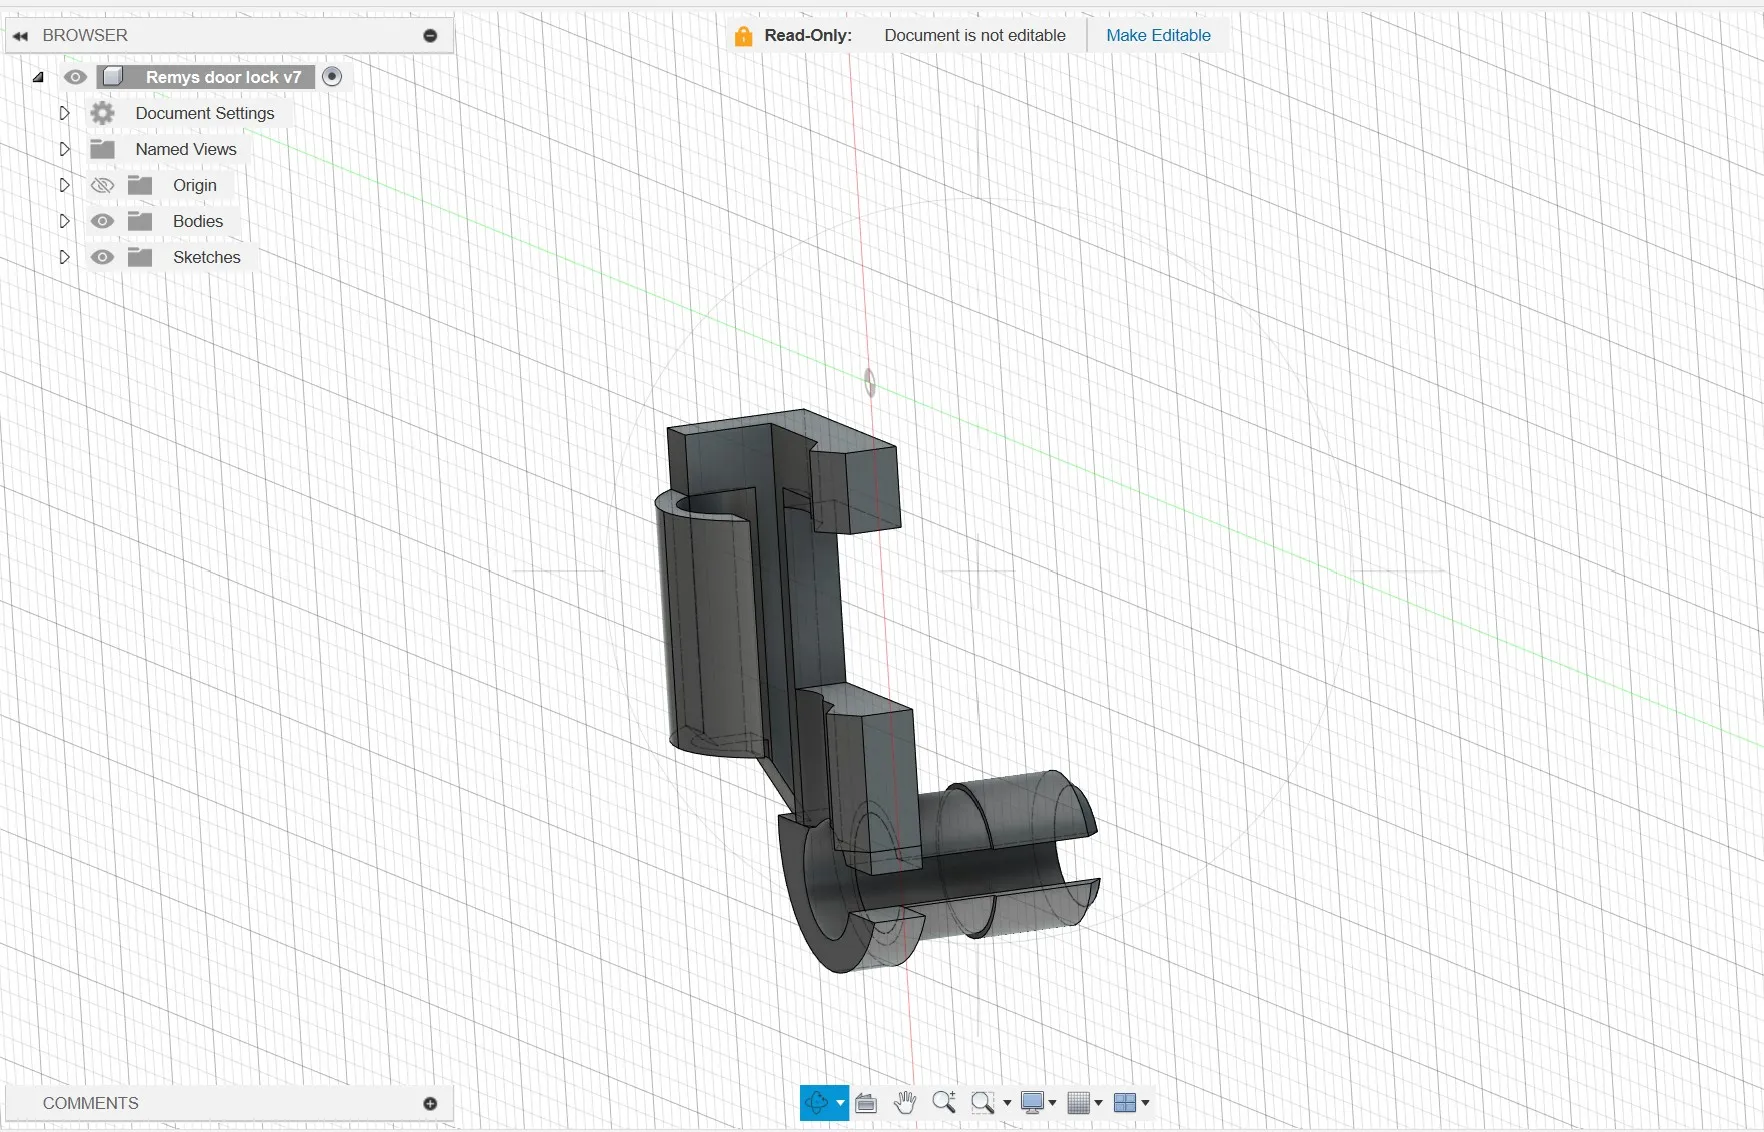This screenshot has height=1132, width=1764.
Task: Select the Zoom magnifier tool
Action: coord(943,1103)
